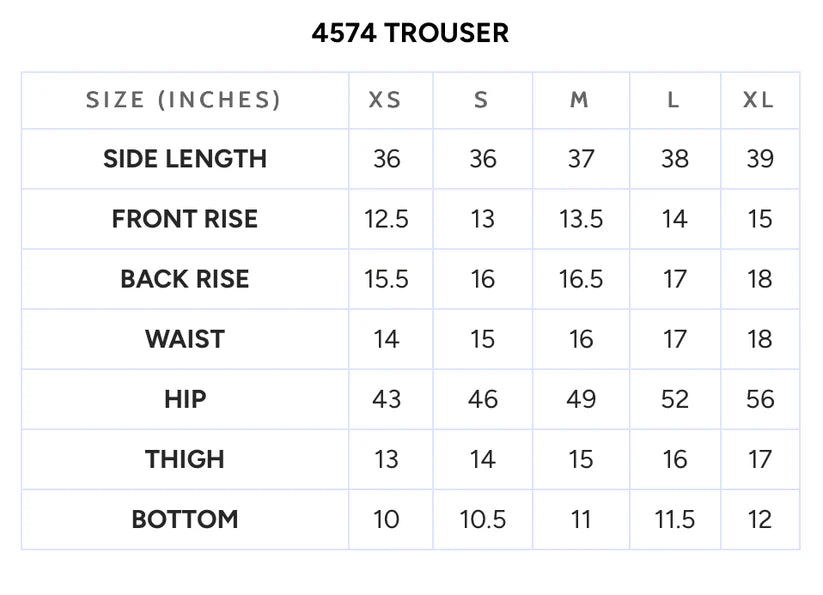The image size is (823, 595).
Task: Select the SIZE (INCHES) header cell
Action: tap(184, 100)
